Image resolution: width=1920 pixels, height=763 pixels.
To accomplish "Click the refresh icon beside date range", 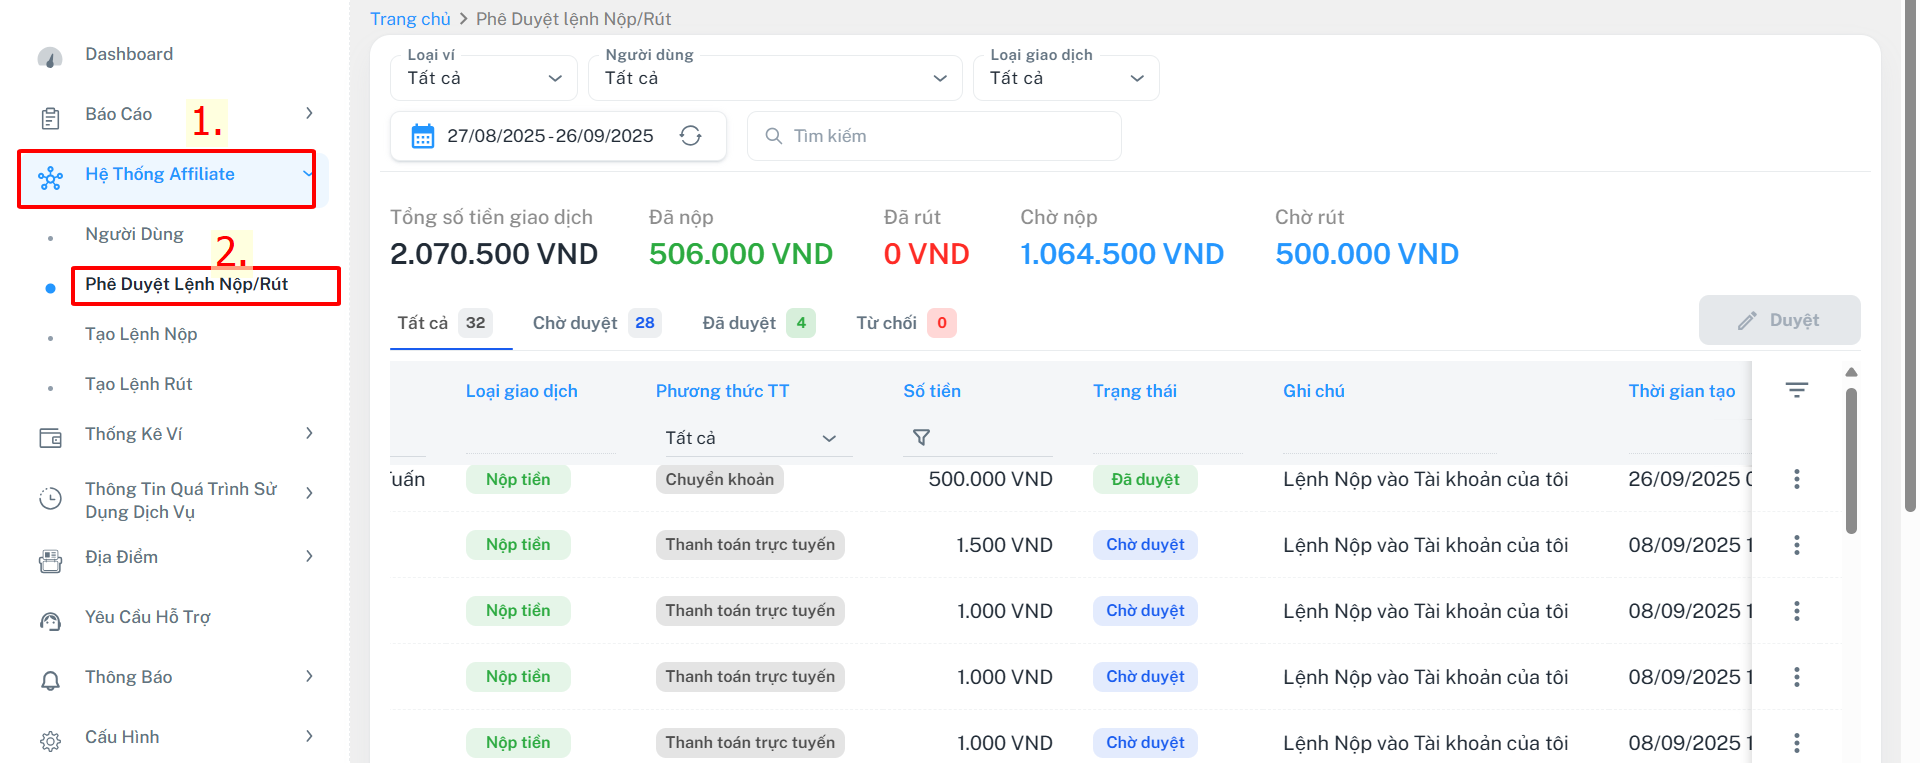I will (690, 136).
